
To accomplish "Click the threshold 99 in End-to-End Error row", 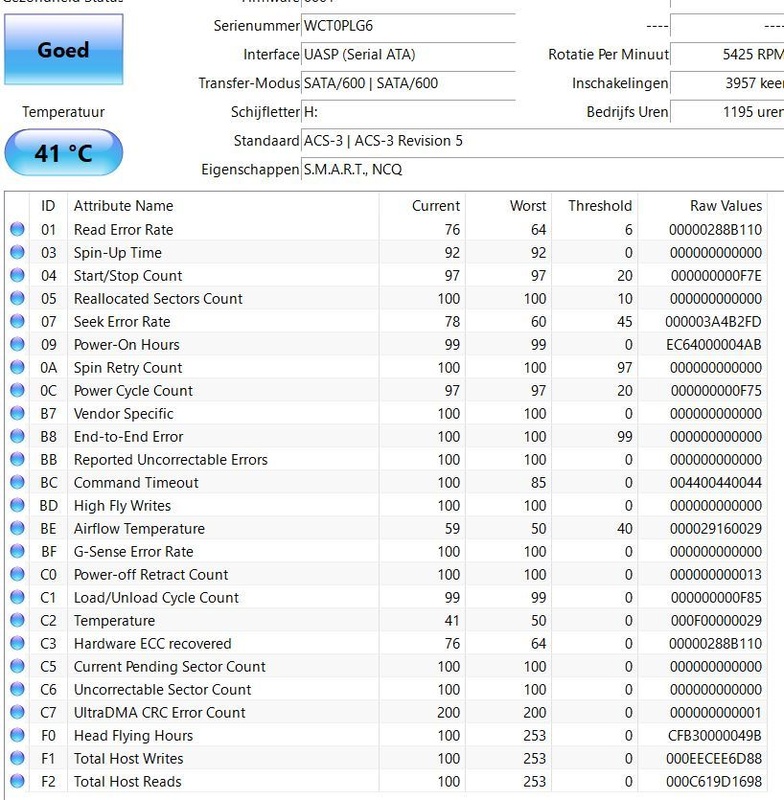I will pyautogui.click(x=624, y=437).
